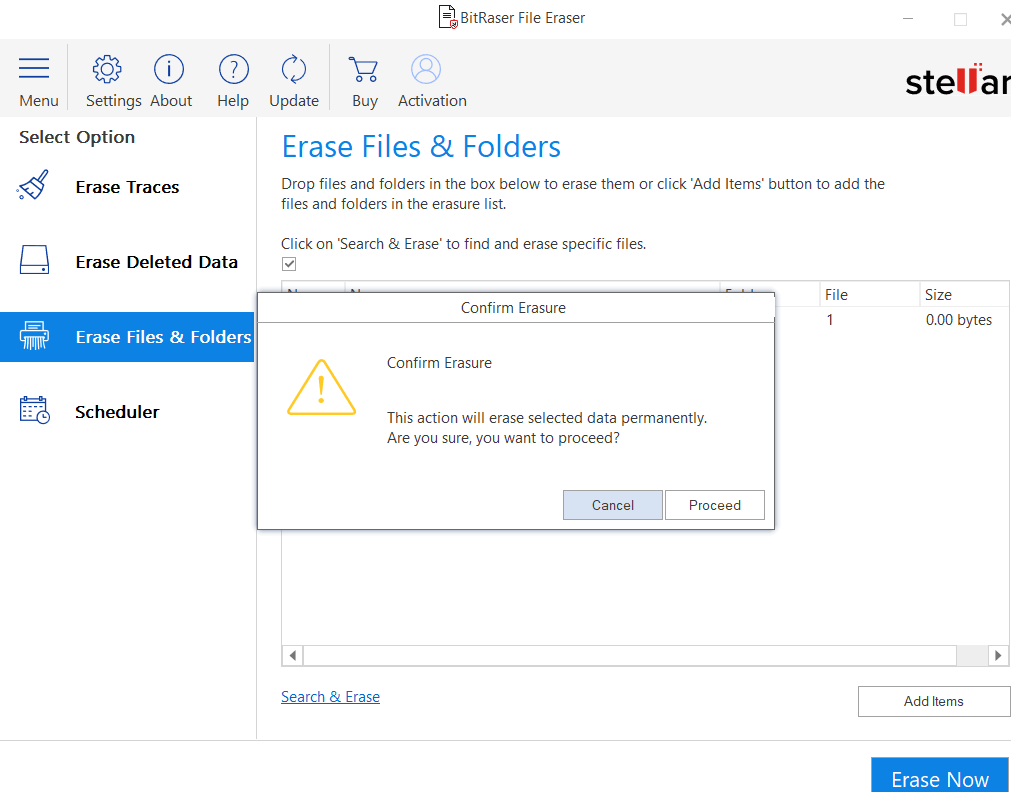The height and width of the screenshot is (792, 1011).
Task: Click Proceed to confirm erasure
Action: 714,505
